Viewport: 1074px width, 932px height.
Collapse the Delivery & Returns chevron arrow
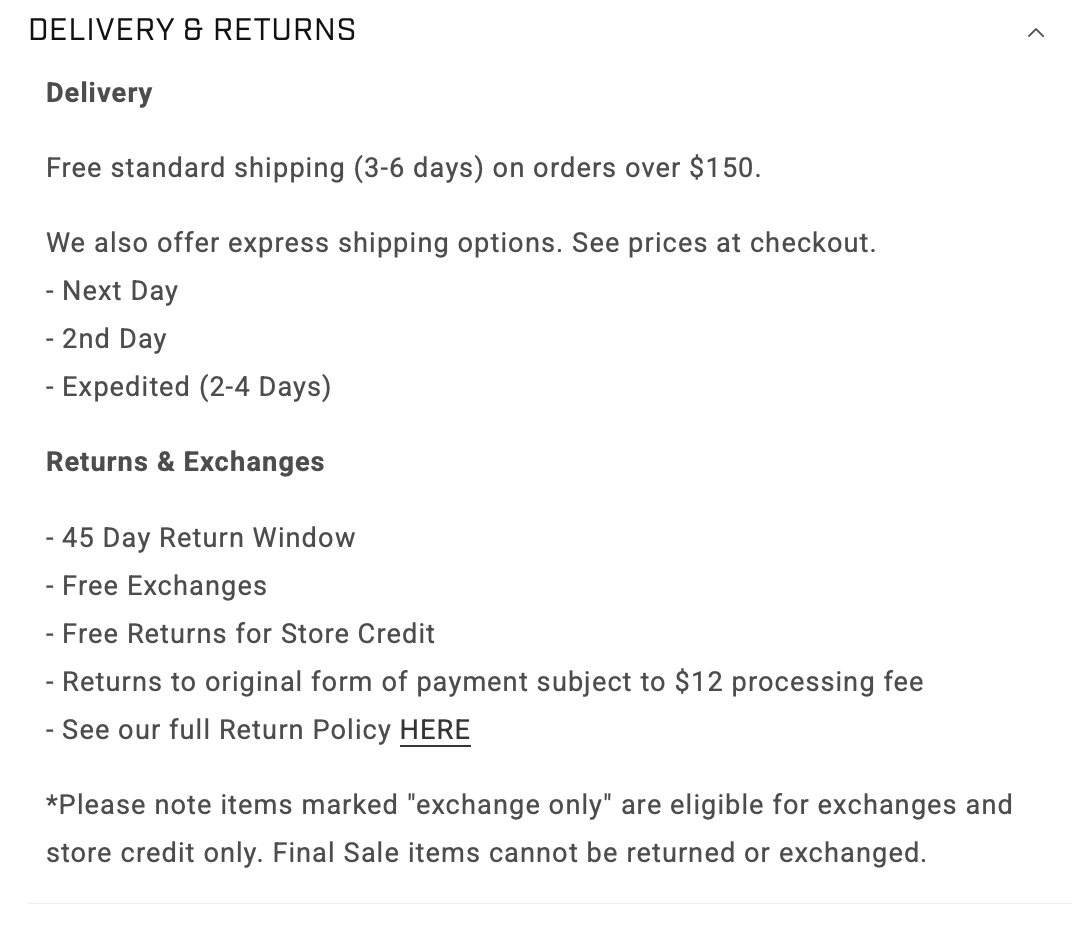[1036, 32]
